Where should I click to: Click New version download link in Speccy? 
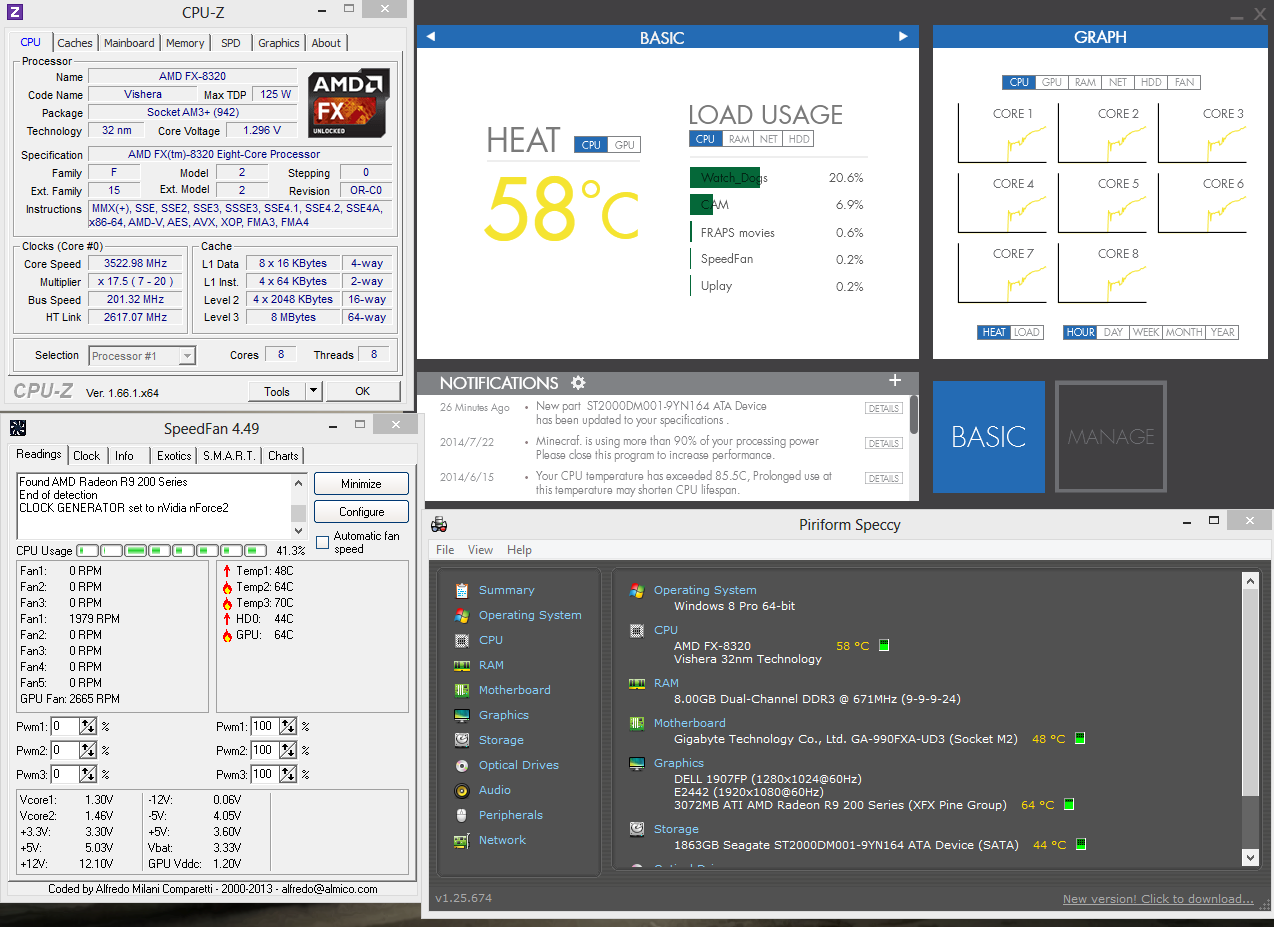pyautogui.click(x=1157, y=899)
